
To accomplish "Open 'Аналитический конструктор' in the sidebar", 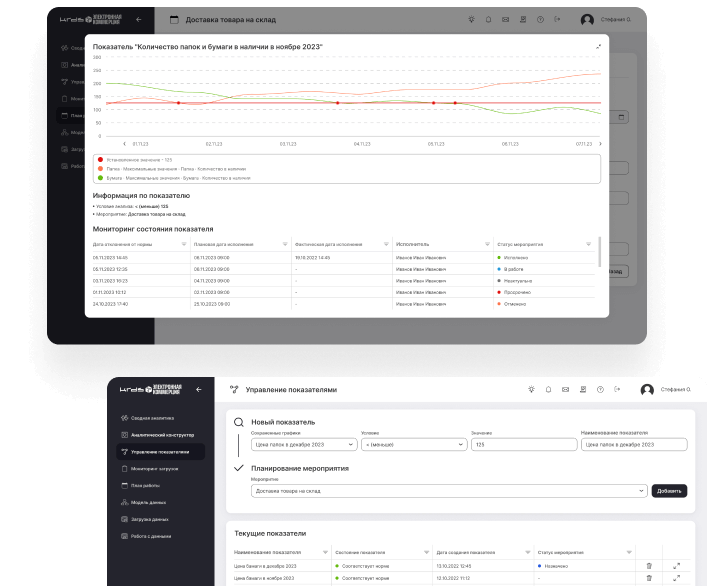I will tap(162, 435).
